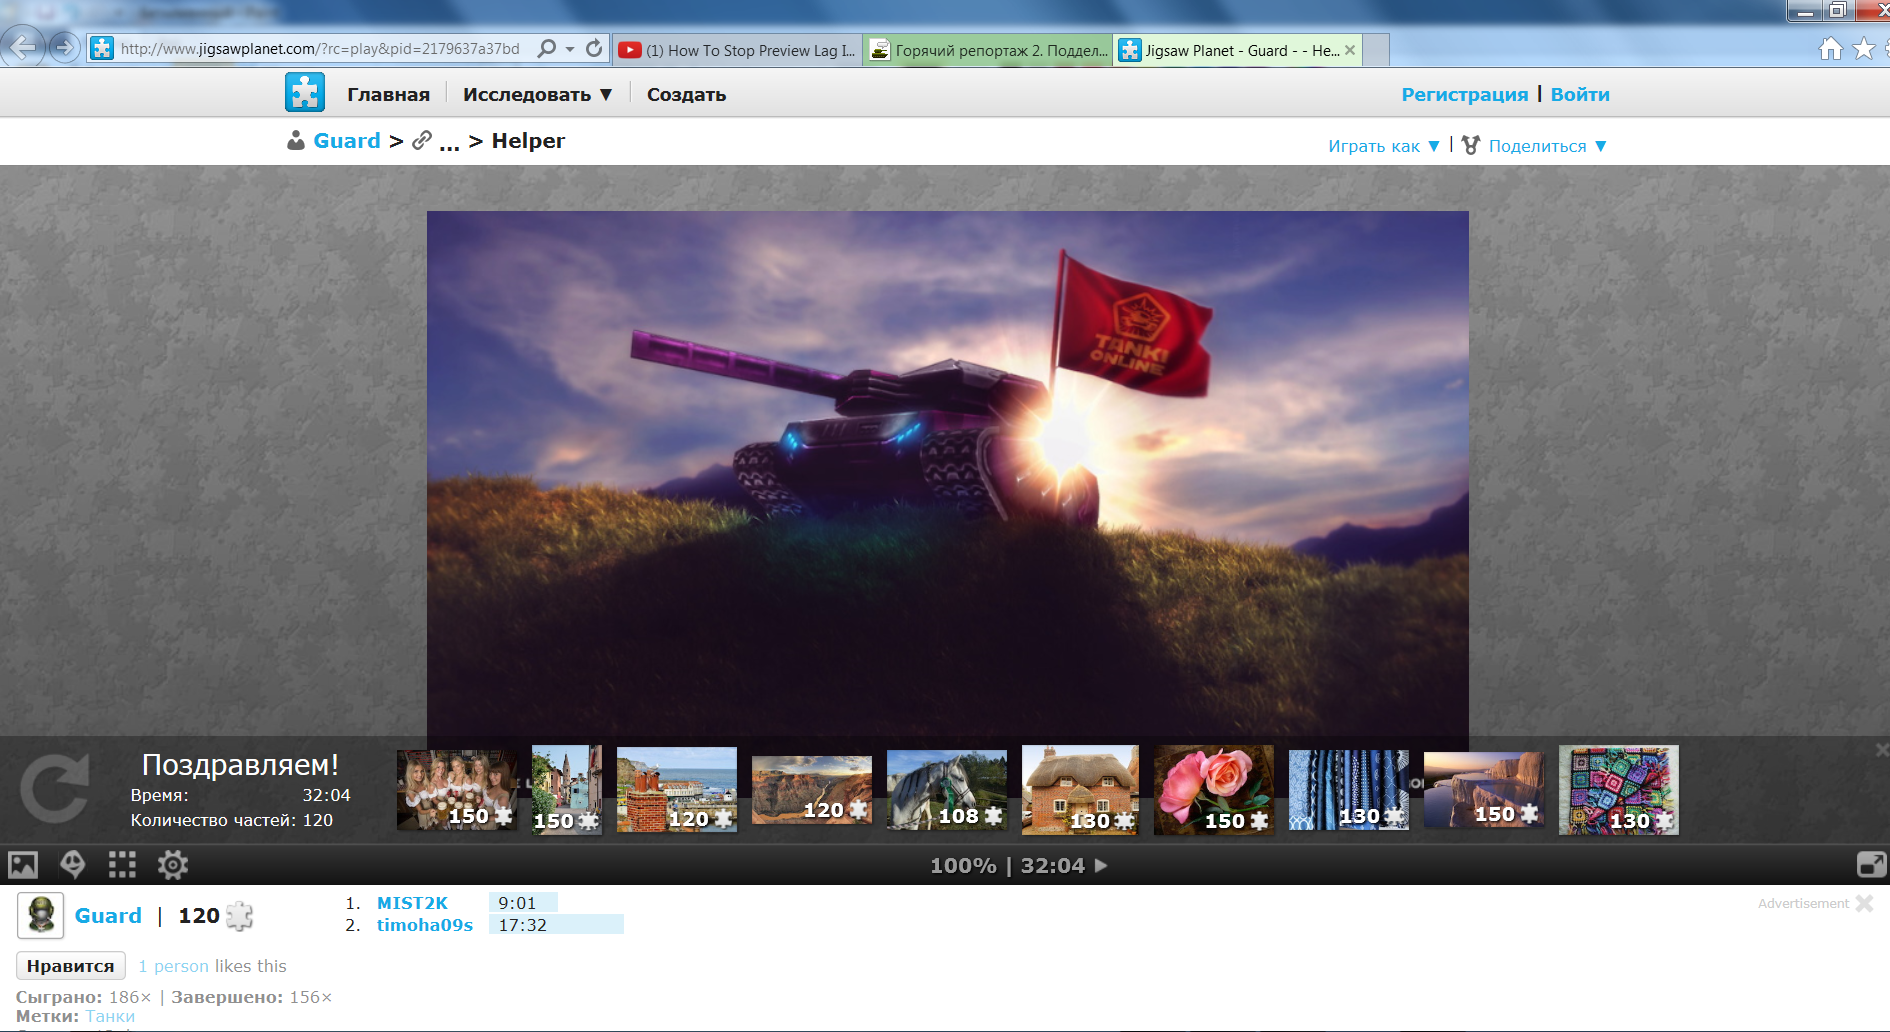Click the Нравится like button
Screen dimensions: 1890x1032
click(x=70, y=966)
